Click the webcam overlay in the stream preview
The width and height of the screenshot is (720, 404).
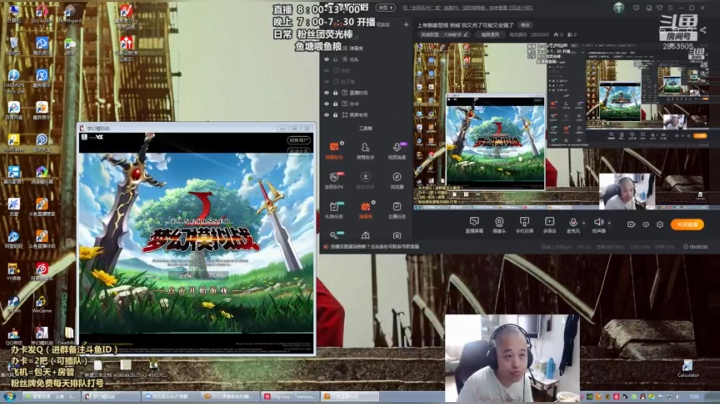627,191
